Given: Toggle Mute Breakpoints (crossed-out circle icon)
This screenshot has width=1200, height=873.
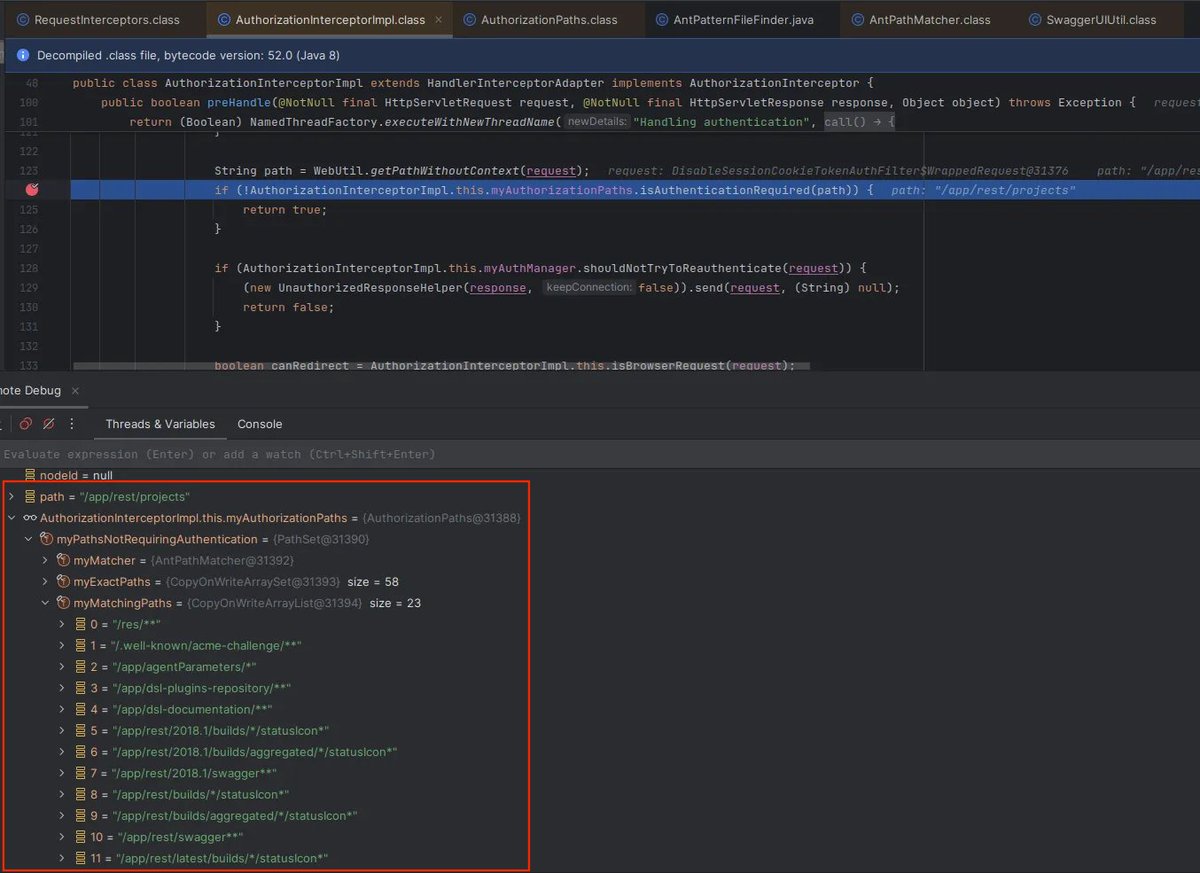Looking at the screenshot, I should tap(50, 424).
